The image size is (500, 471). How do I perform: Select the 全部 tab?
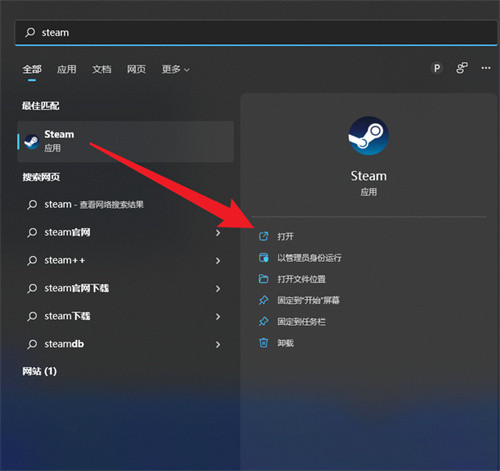[x=32, y=69]
